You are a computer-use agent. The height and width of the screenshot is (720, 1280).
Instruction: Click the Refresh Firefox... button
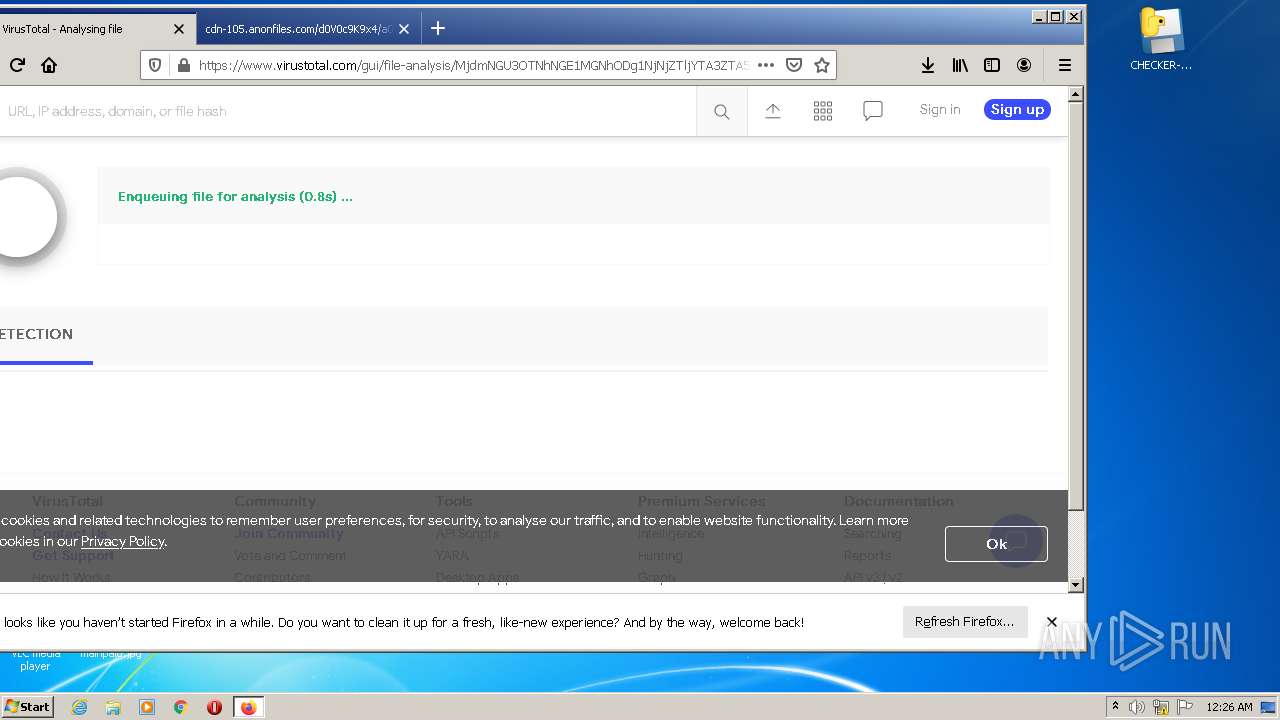pyautogui.click(x=964, y=622)
